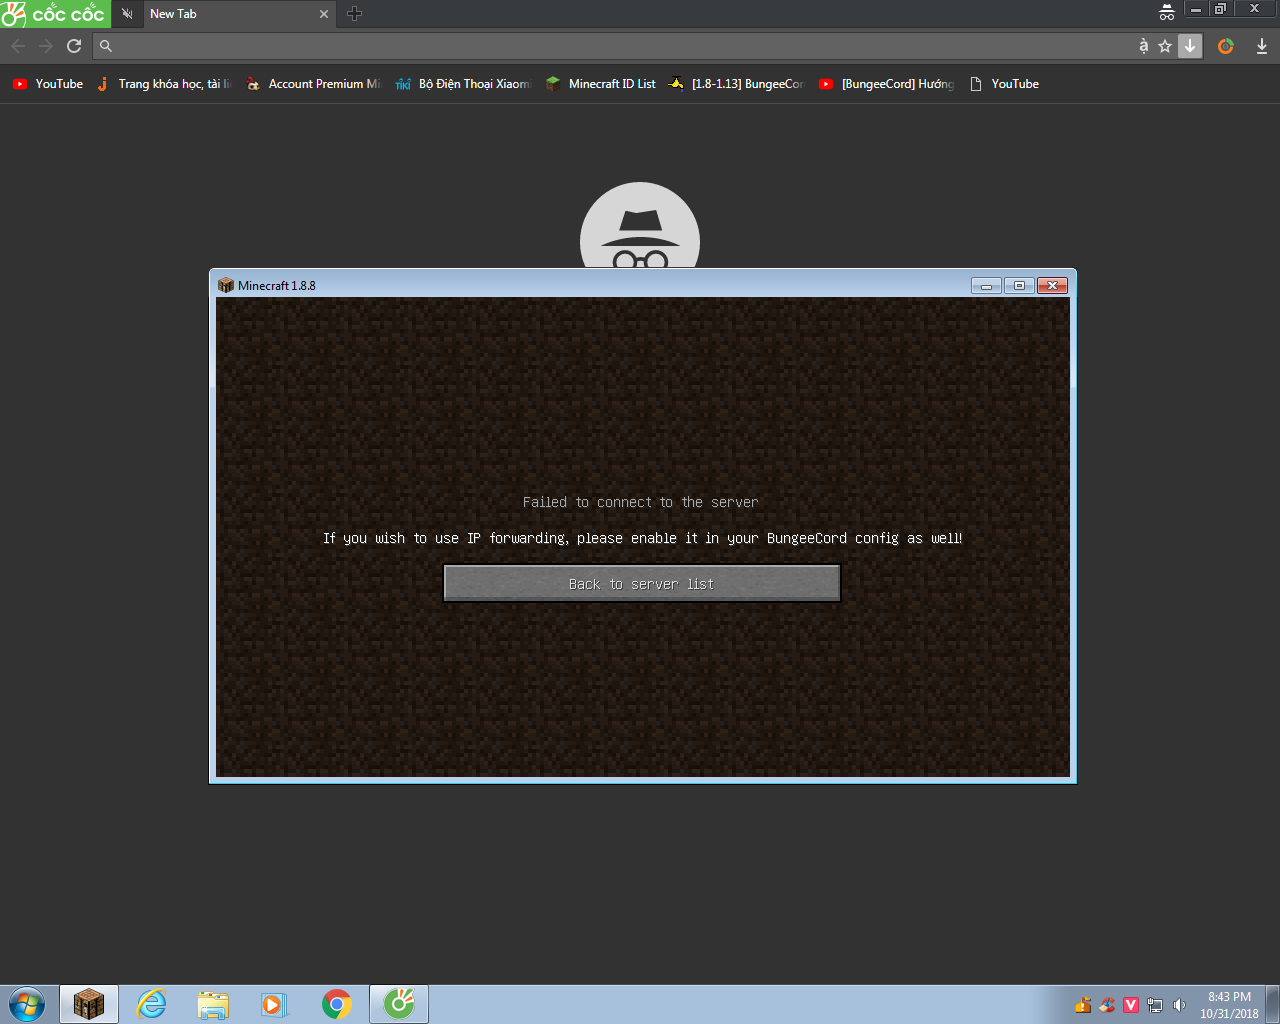Open the Bộ Điện Thoại Xiaomi bookmark
1280x1024 pixels.
(464, 84)
